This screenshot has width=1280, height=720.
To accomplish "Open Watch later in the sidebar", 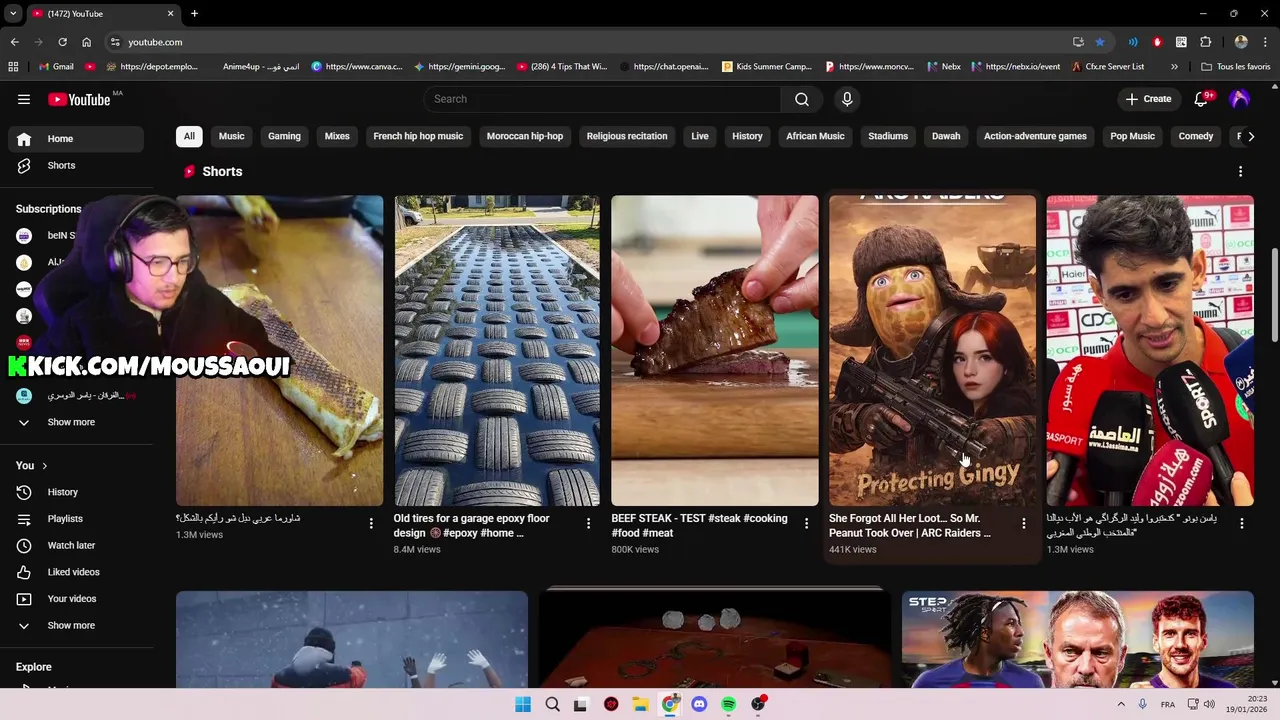I will click(76, 545).
